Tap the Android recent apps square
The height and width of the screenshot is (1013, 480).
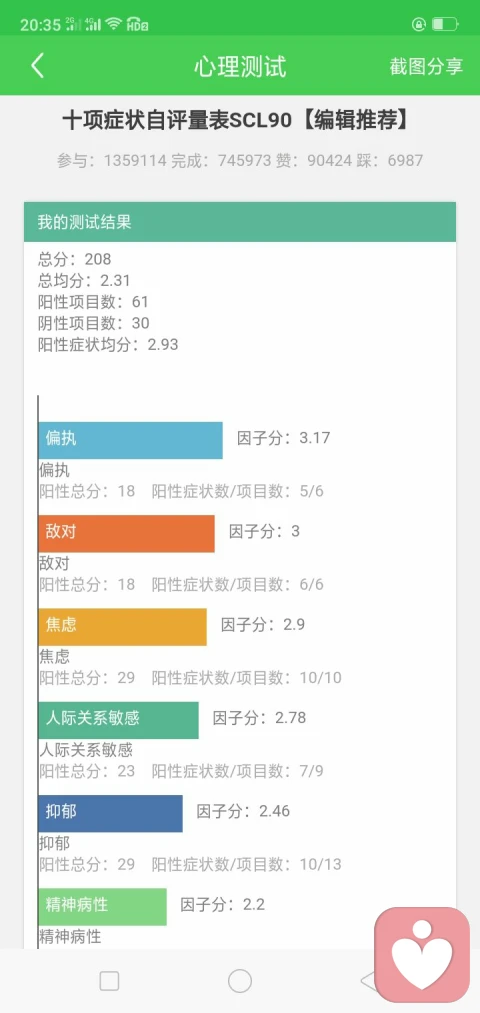pyautogui.click(x=109, y=981)
